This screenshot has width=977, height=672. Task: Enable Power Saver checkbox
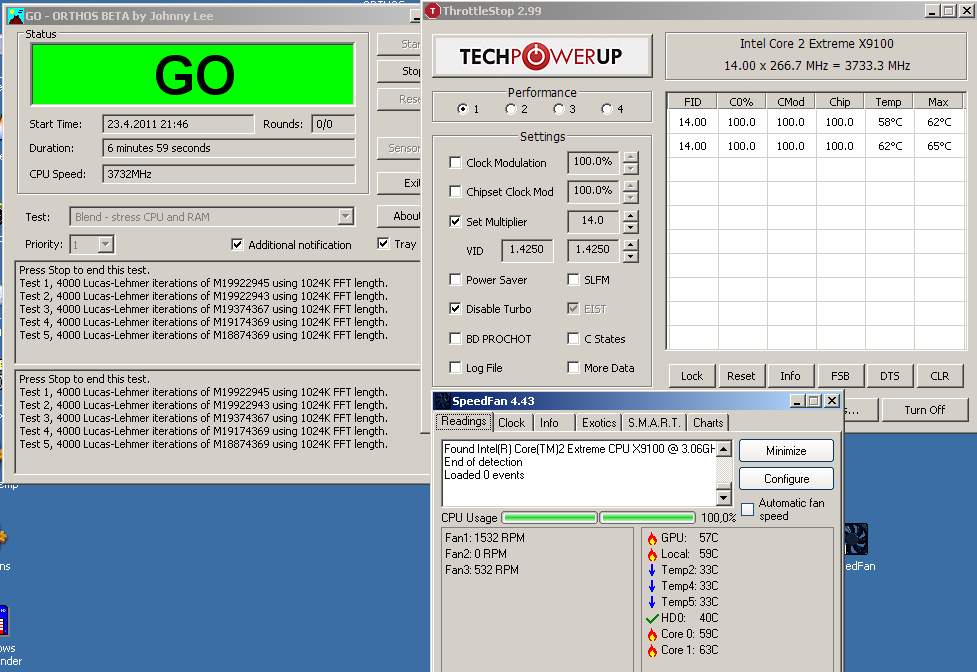pos(455,280)
